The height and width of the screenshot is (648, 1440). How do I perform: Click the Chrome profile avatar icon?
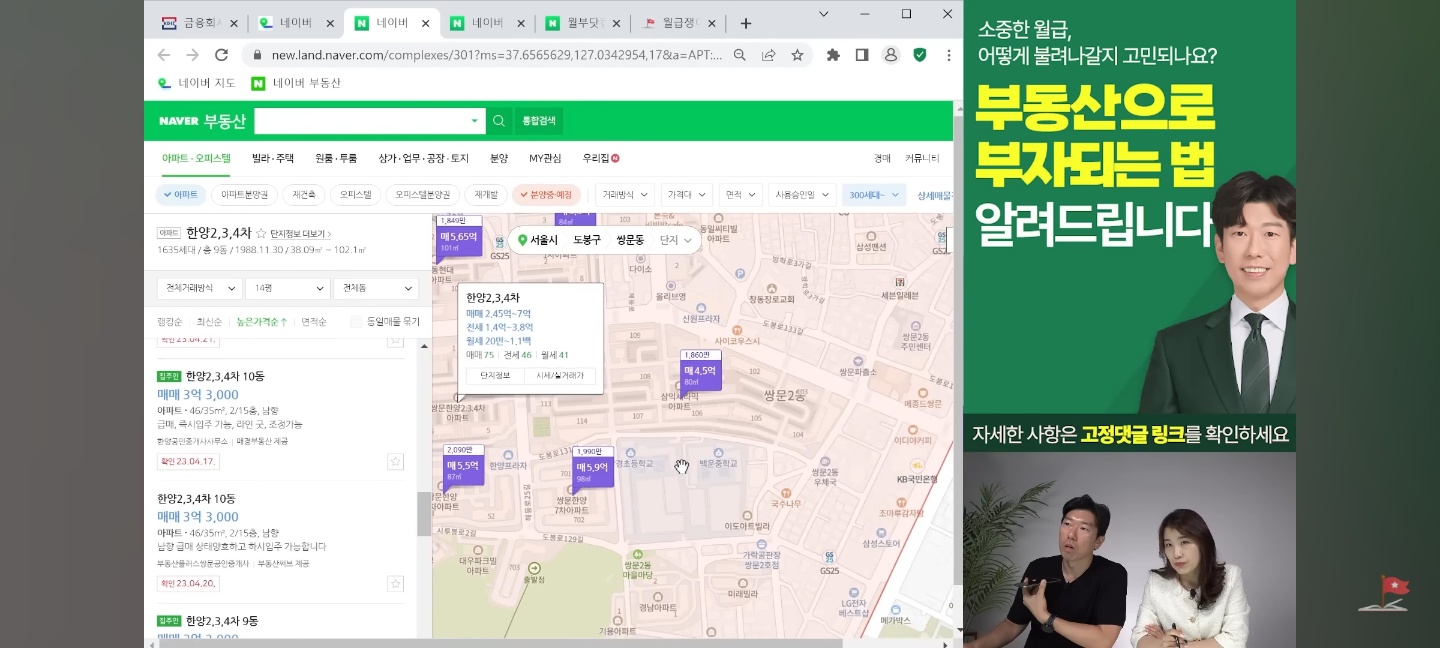click(x=891, y=55)
